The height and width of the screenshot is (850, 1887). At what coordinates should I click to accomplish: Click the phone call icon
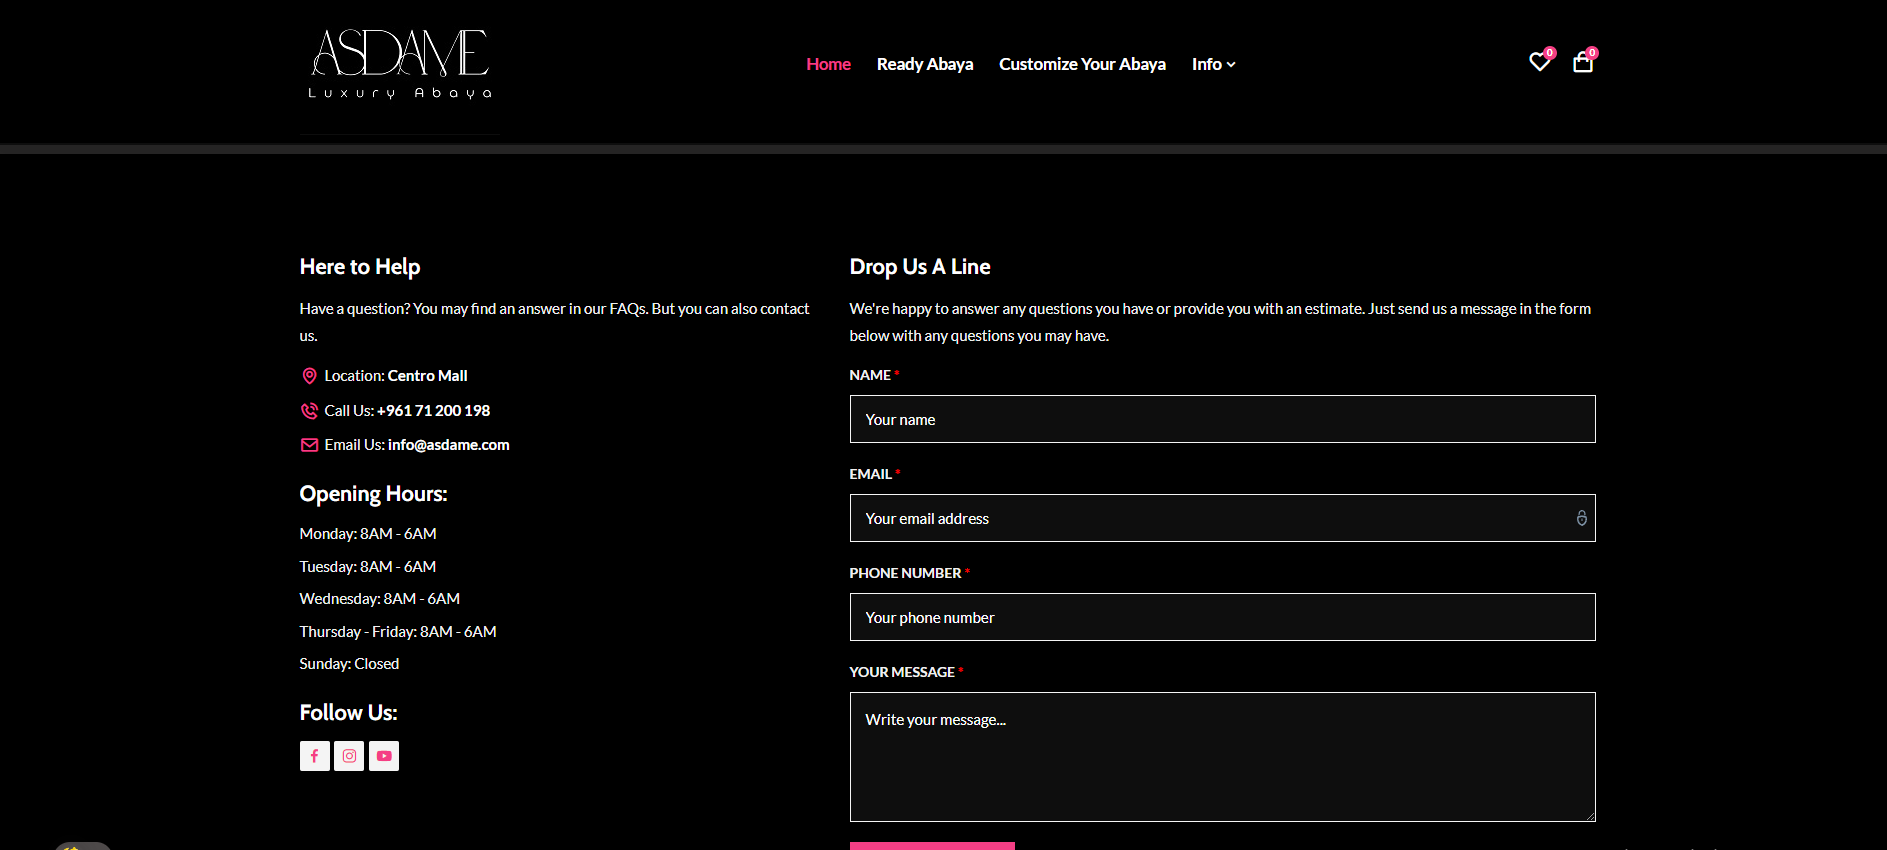pyautogui.click(x=309, y=411)
